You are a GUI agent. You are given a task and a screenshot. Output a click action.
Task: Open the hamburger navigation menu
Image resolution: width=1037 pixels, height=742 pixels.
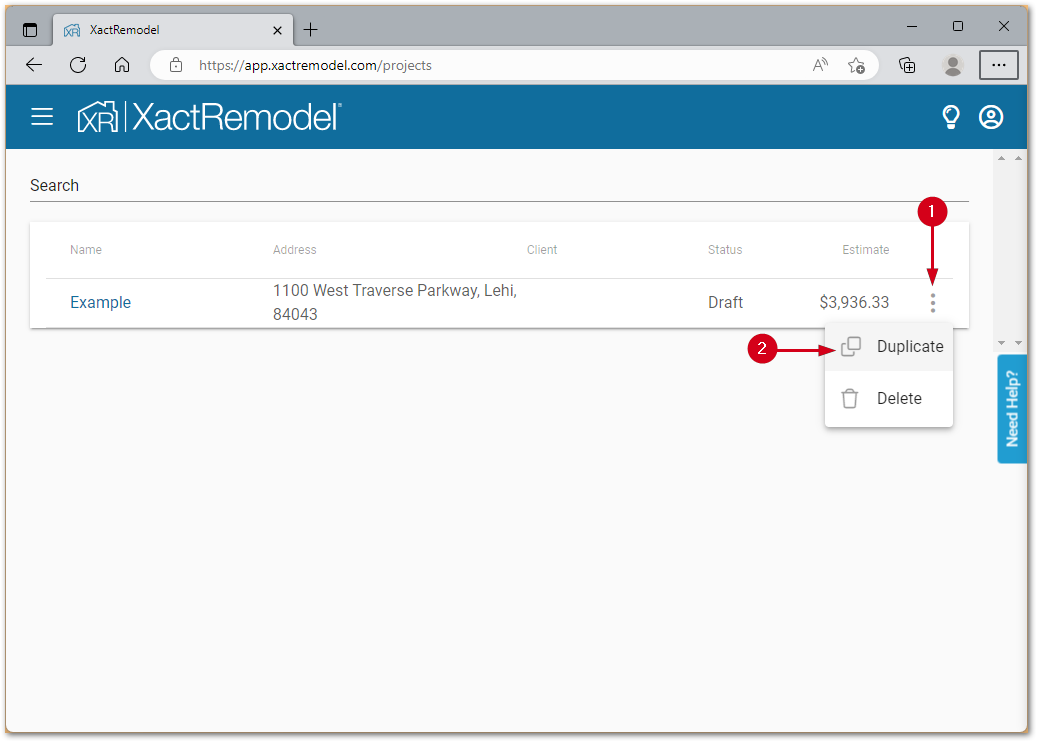[42, 117]
